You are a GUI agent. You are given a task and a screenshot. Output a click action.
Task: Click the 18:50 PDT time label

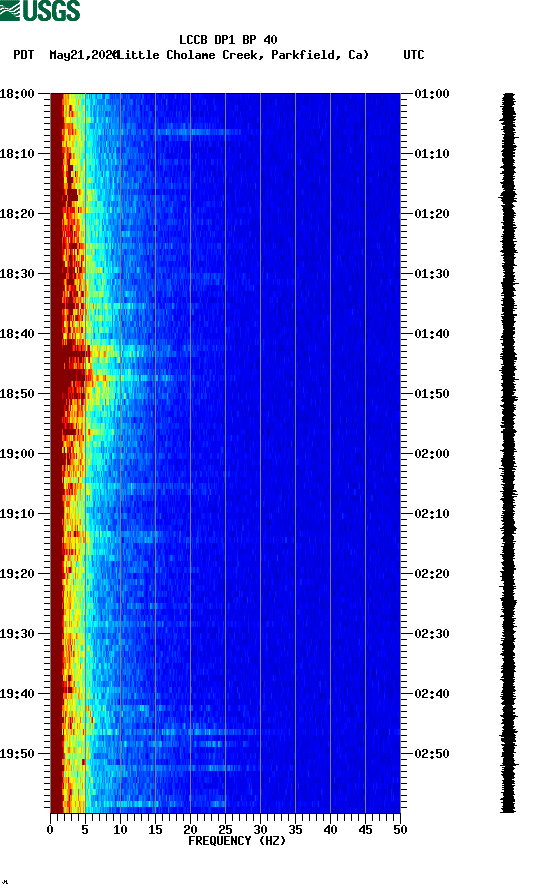pyautogui.click(x=17, y=394)
